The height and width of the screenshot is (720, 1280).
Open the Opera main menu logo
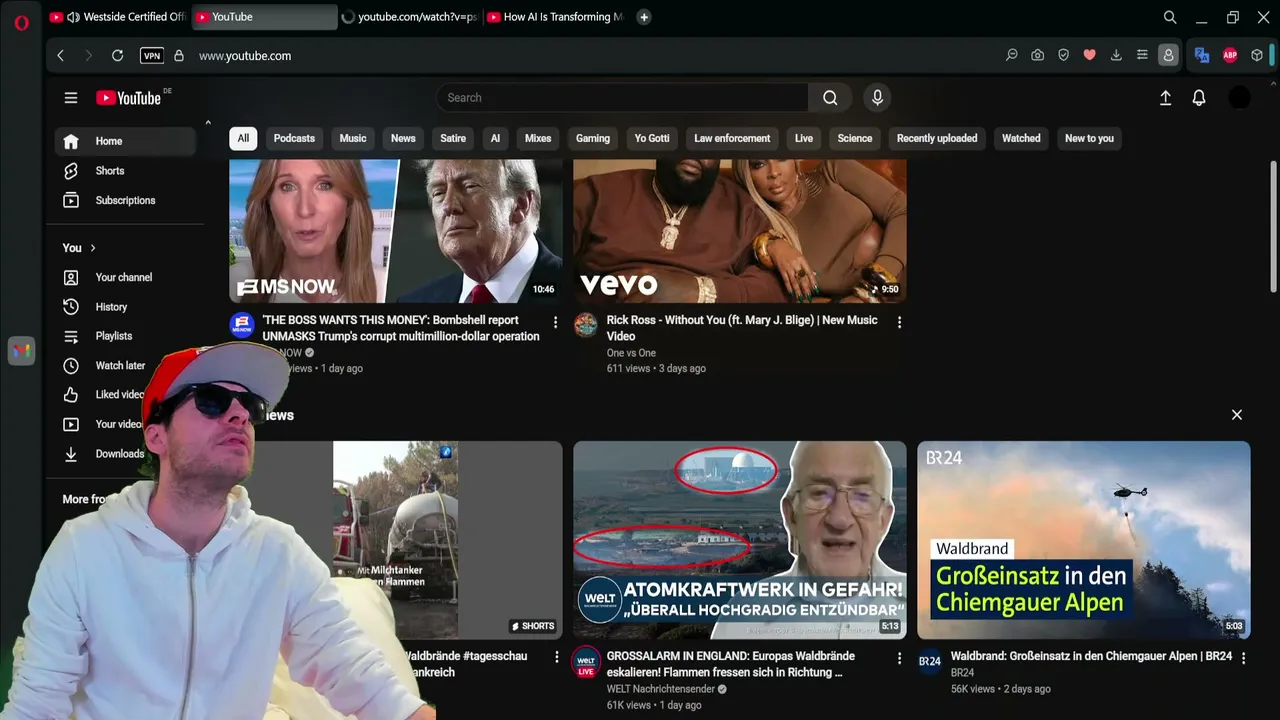(22, 23)
